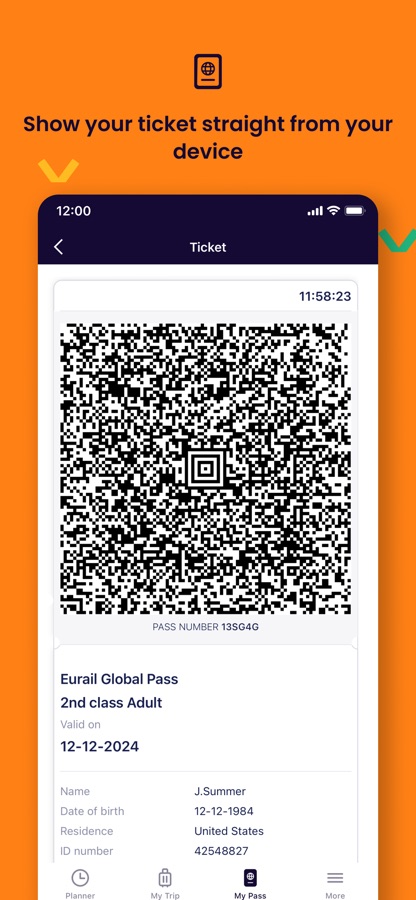Screen dimensions: 416x900
Task: Tap the 11:58:23 ticket timestamp
Action: (x=325, y=297)
